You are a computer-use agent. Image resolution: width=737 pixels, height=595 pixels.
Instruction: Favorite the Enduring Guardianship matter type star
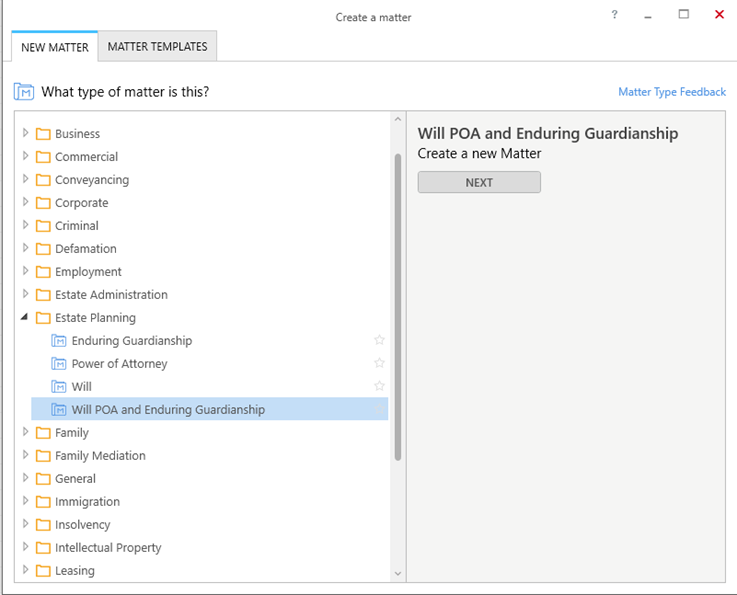point(379,341)
